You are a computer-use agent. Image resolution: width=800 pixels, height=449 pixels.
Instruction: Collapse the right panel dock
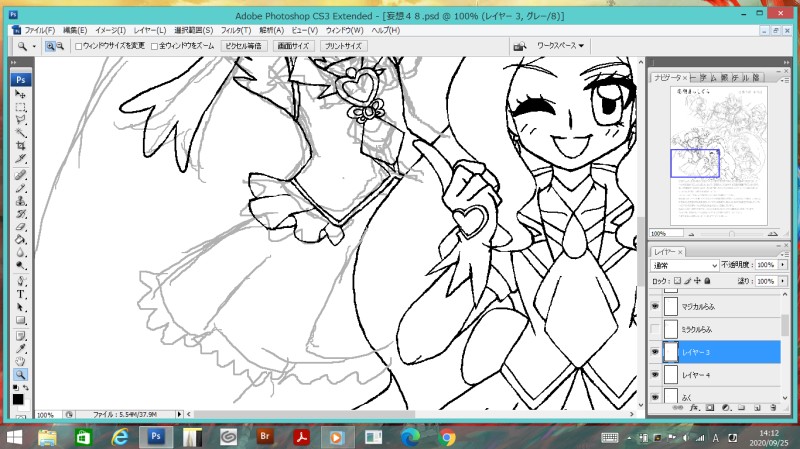(x=786, y=62)
